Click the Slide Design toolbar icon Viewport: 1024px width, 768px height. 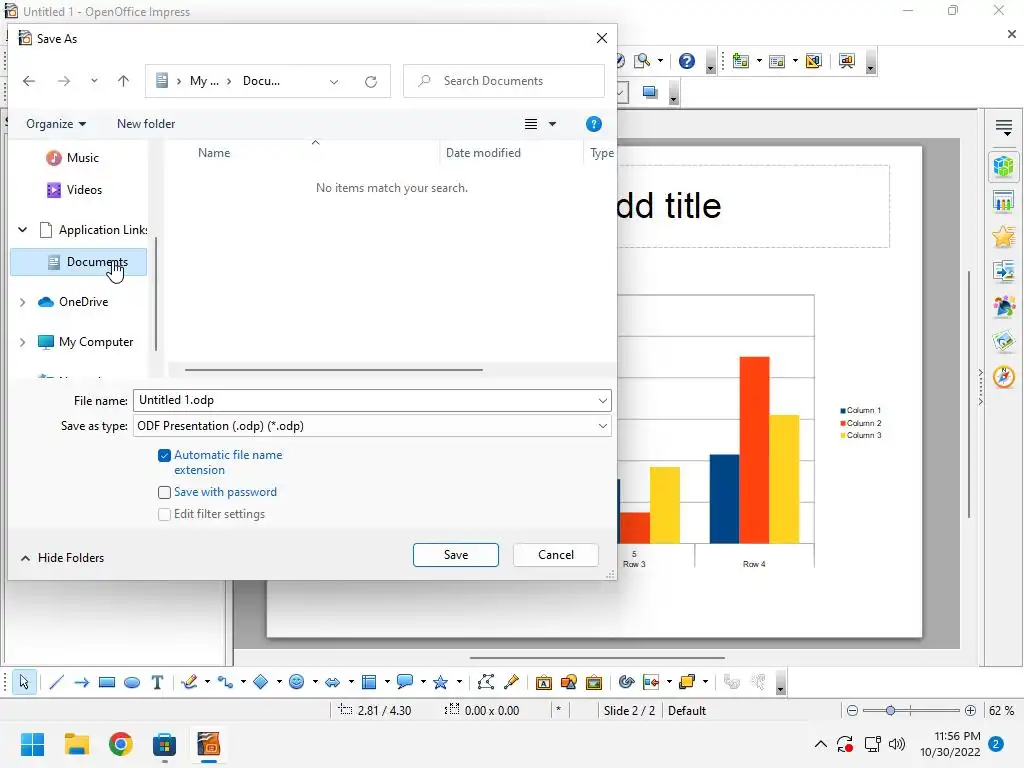pos(814,61)
